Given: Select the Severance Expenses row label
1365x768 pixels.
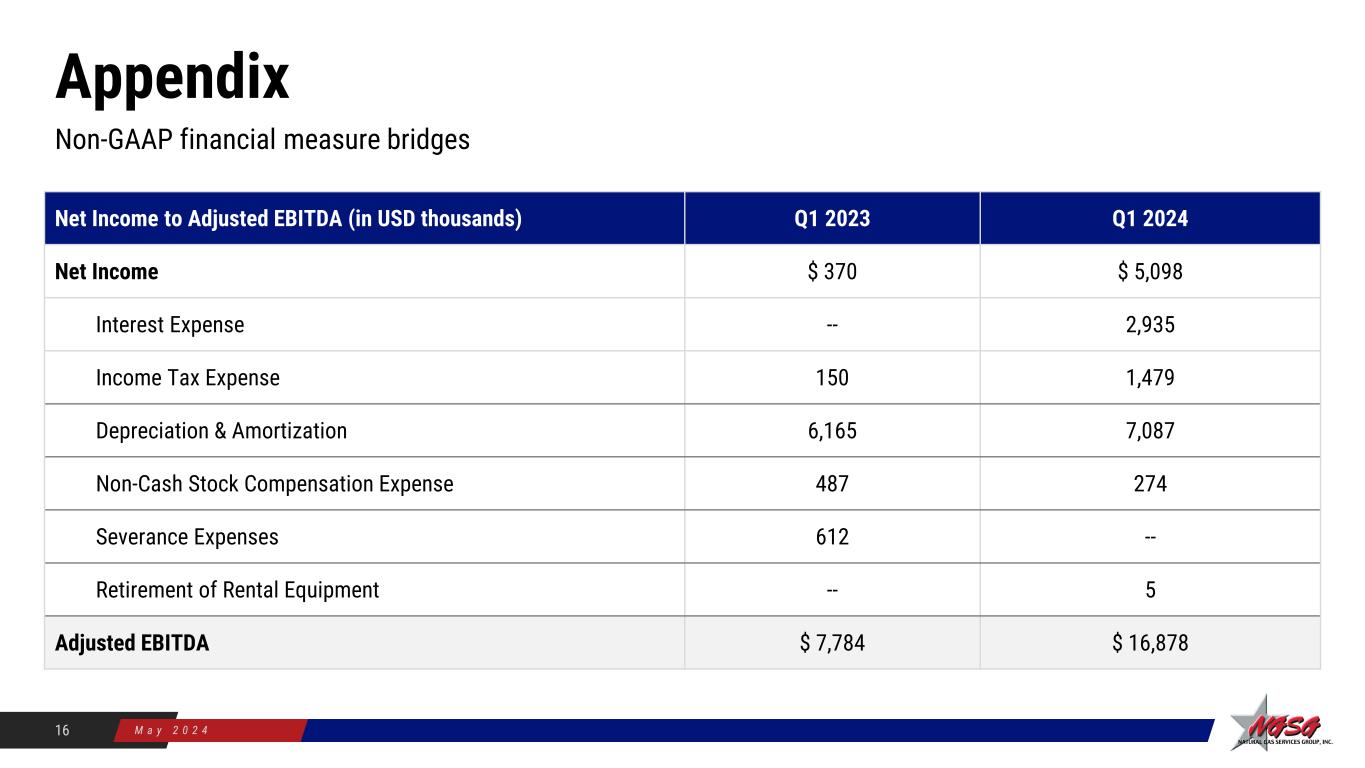Looking at the screenshot, I should click(x=187, y=537).
